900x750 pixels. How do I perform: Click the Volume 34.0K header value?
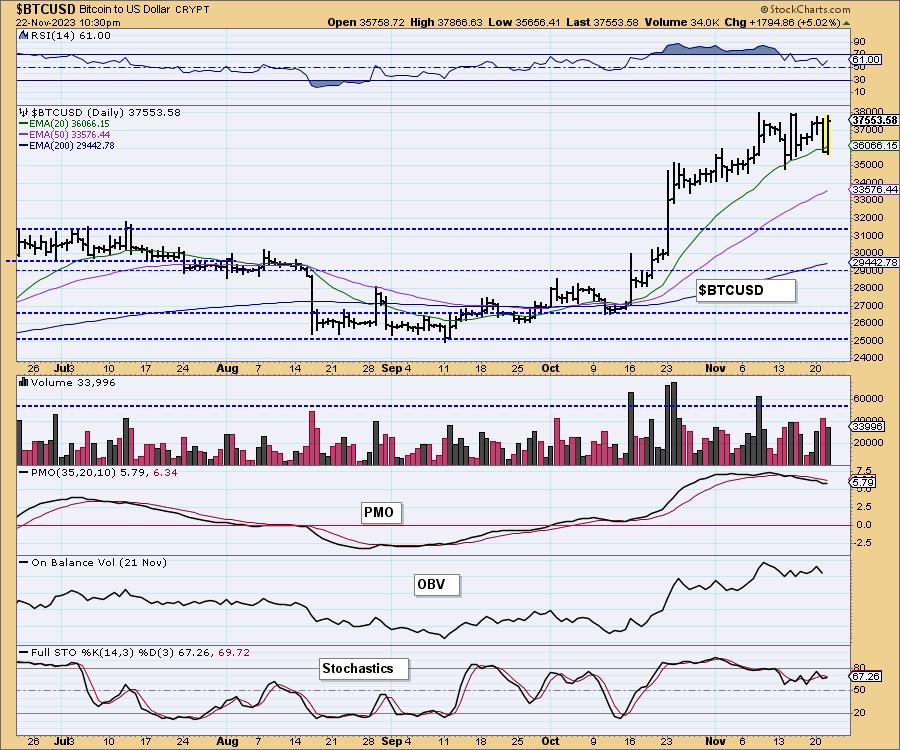(682, 22)
